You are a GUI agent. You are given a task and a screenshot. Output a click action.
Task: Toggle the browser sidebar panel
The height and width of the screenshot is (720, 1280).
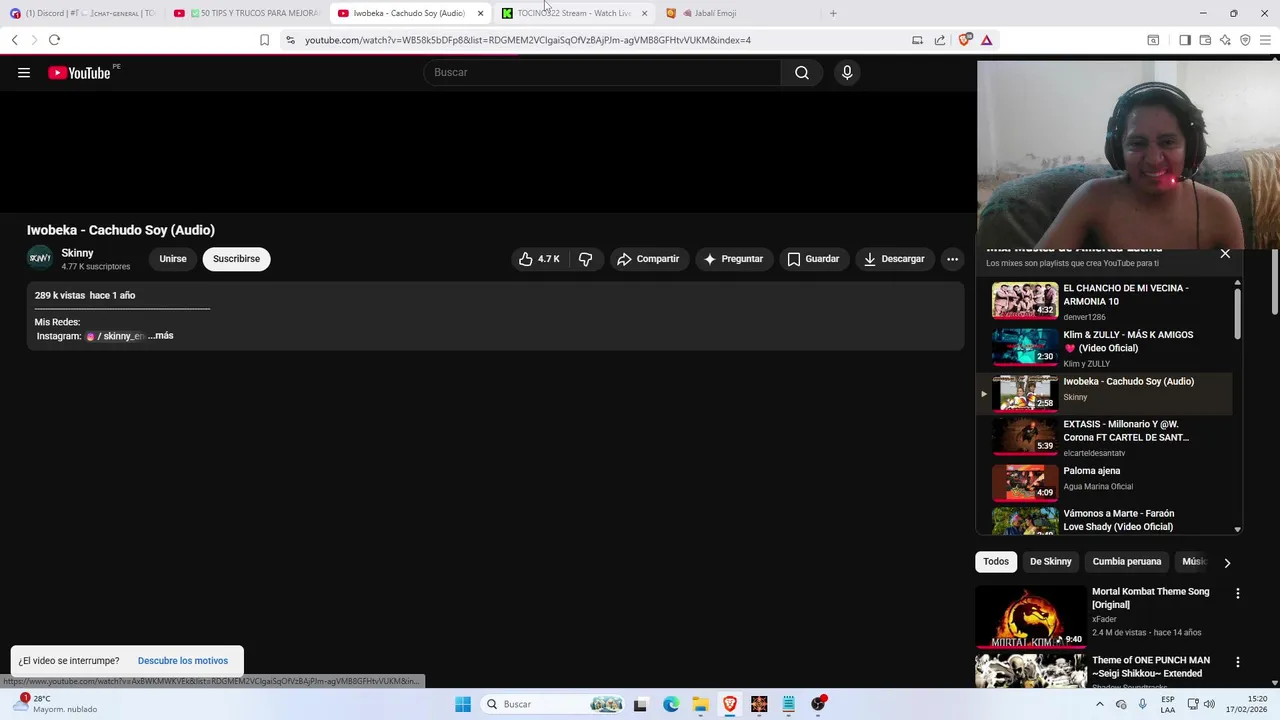coord(1185,40)
